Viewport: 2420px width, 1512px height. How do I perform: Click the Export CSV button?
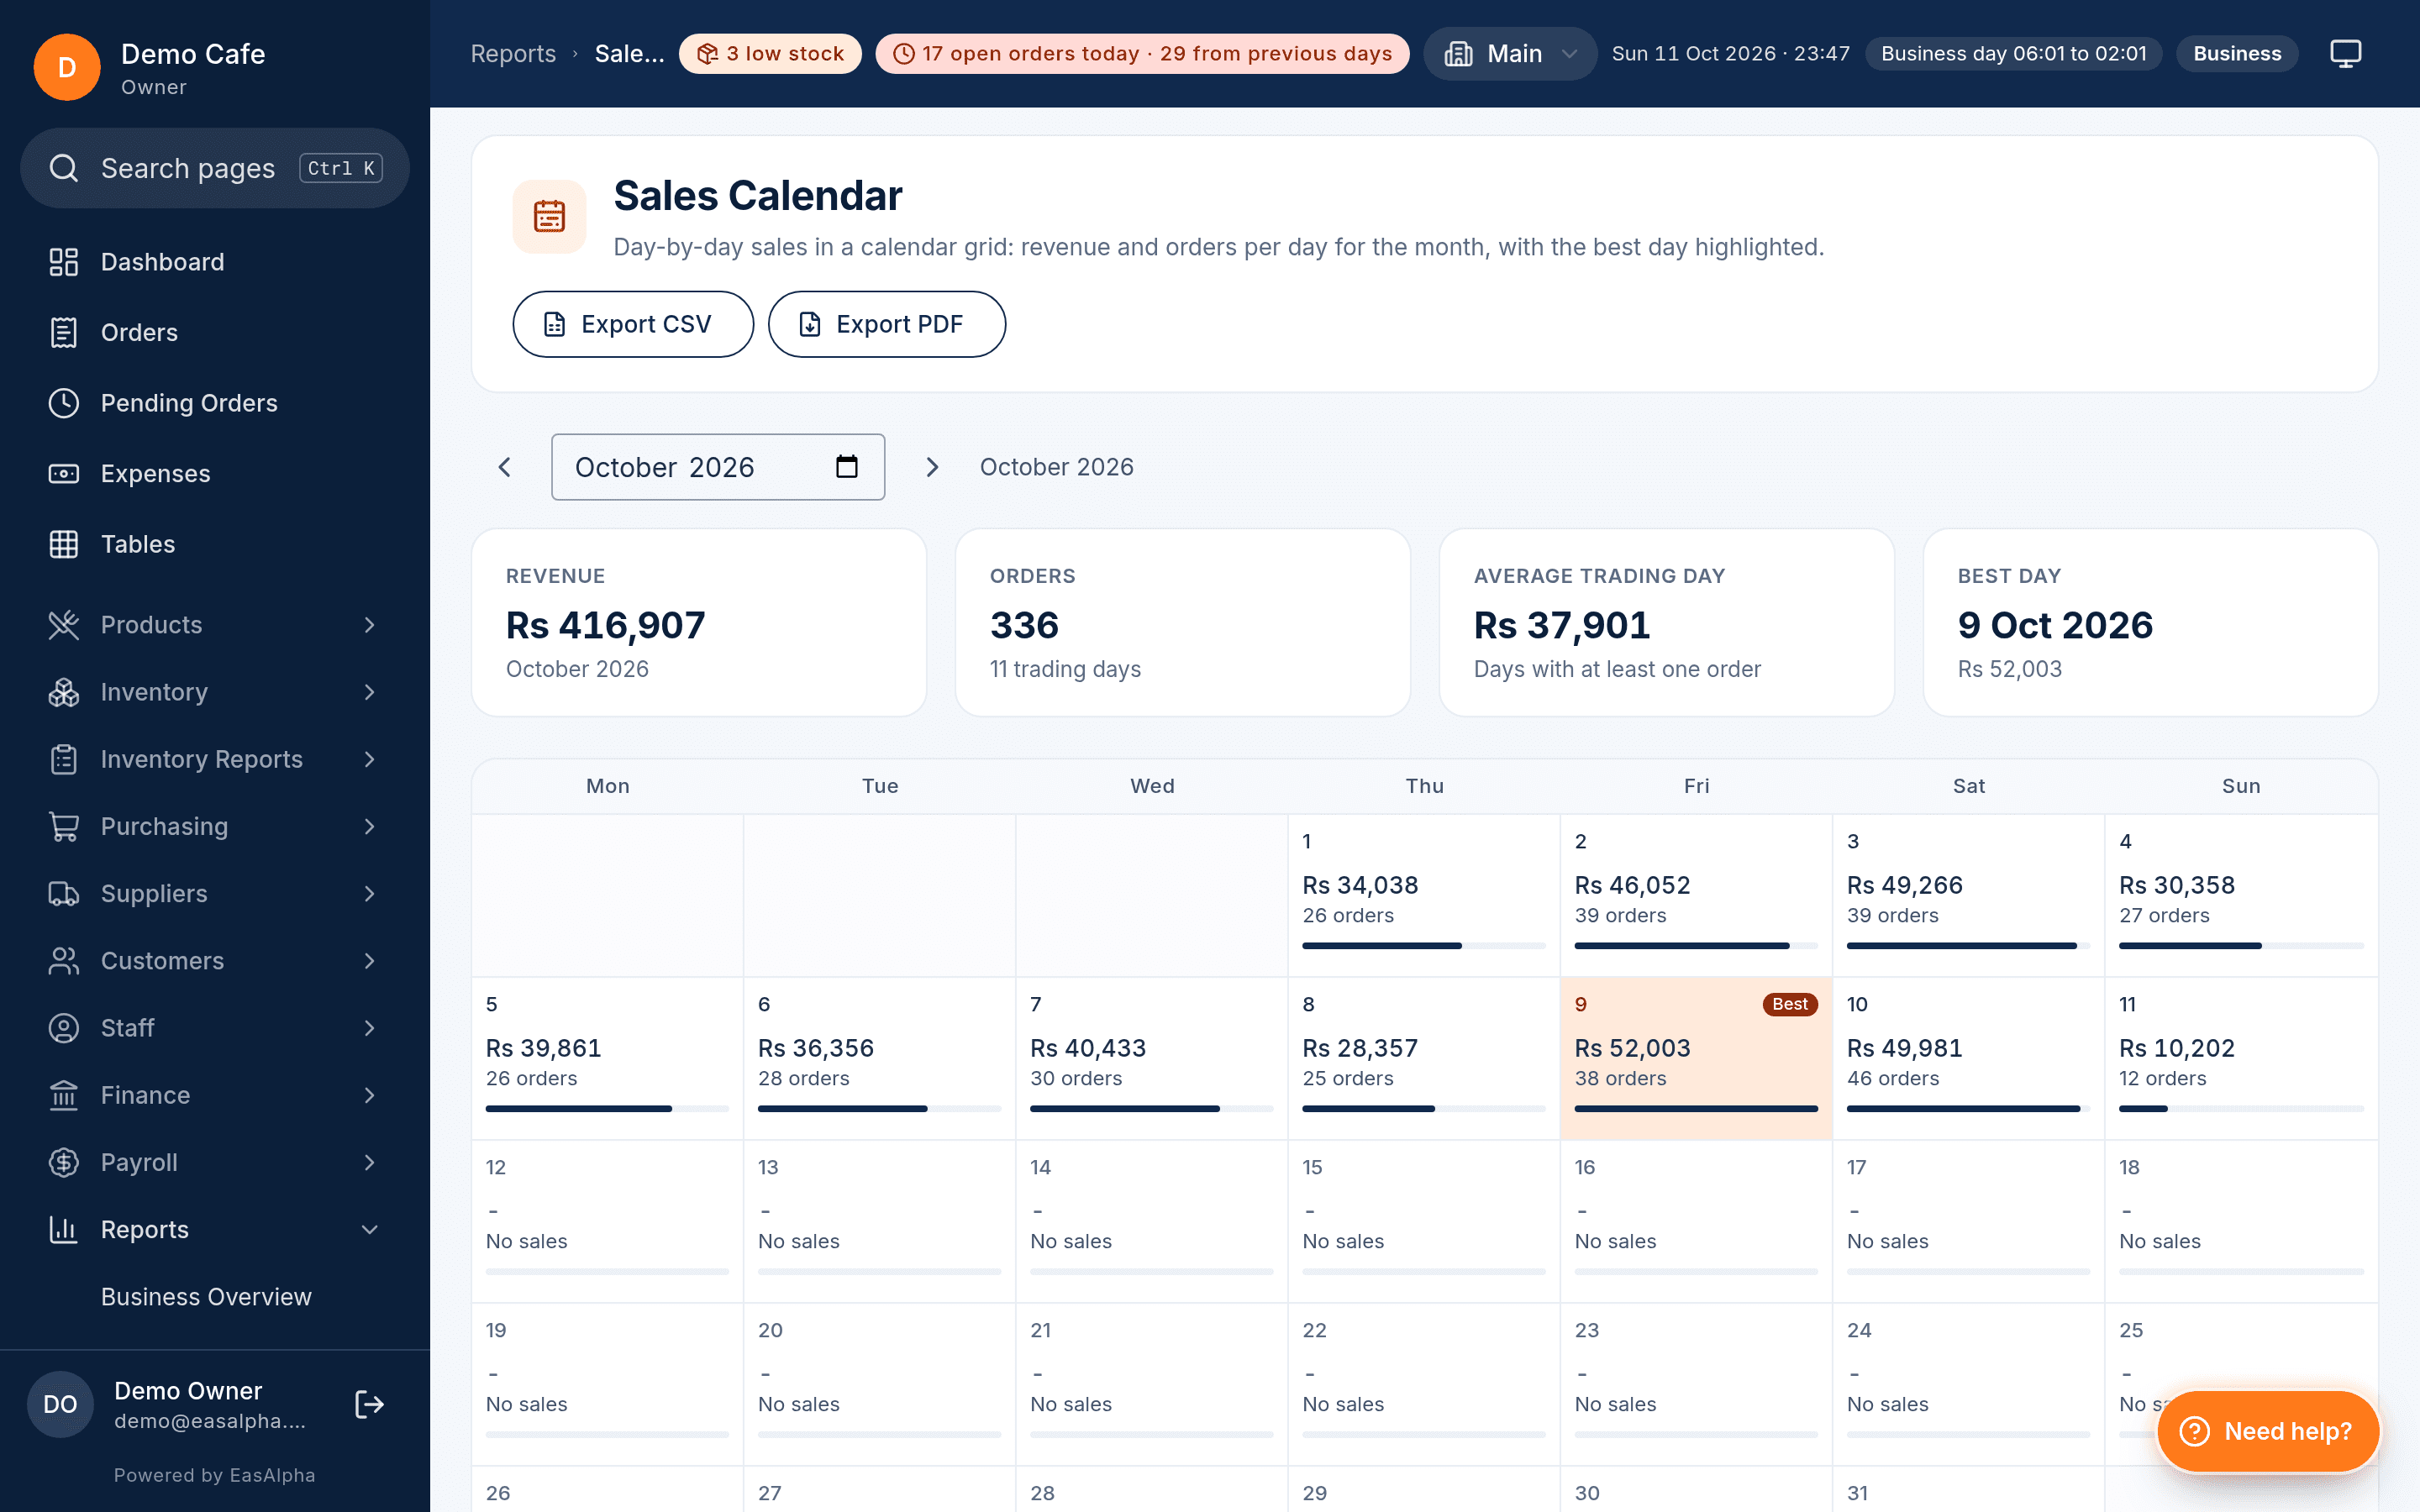[633, 324]
